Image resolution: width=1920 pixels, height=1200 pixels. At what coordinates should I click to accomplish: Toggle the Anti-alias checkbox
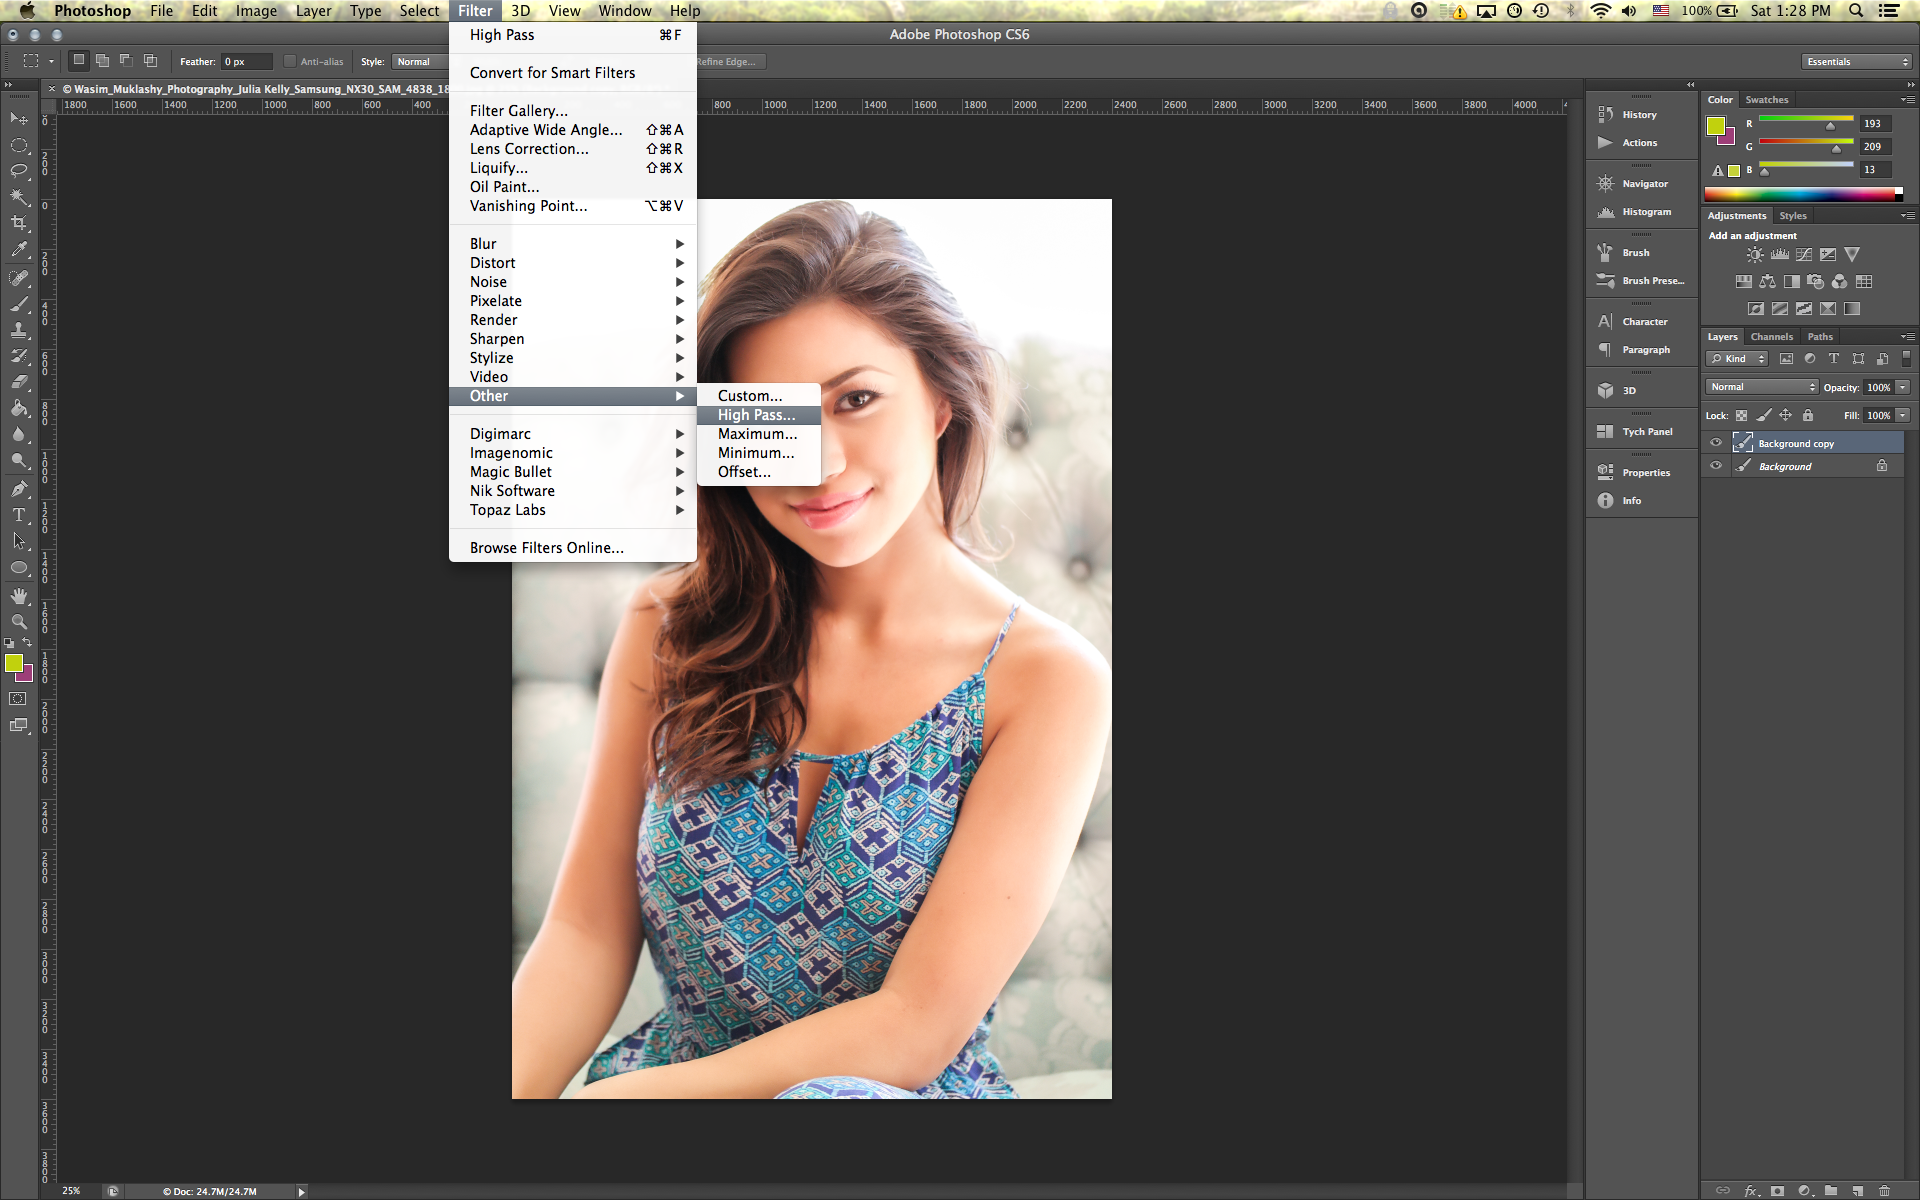click(290, 62)
